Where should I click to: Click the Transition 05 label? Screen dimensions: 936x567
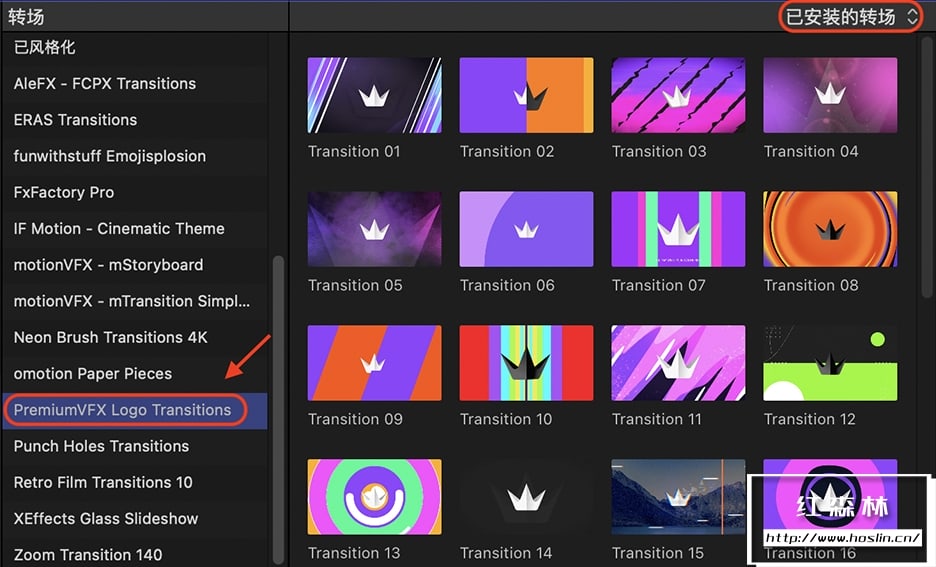(x=355, y=285)
